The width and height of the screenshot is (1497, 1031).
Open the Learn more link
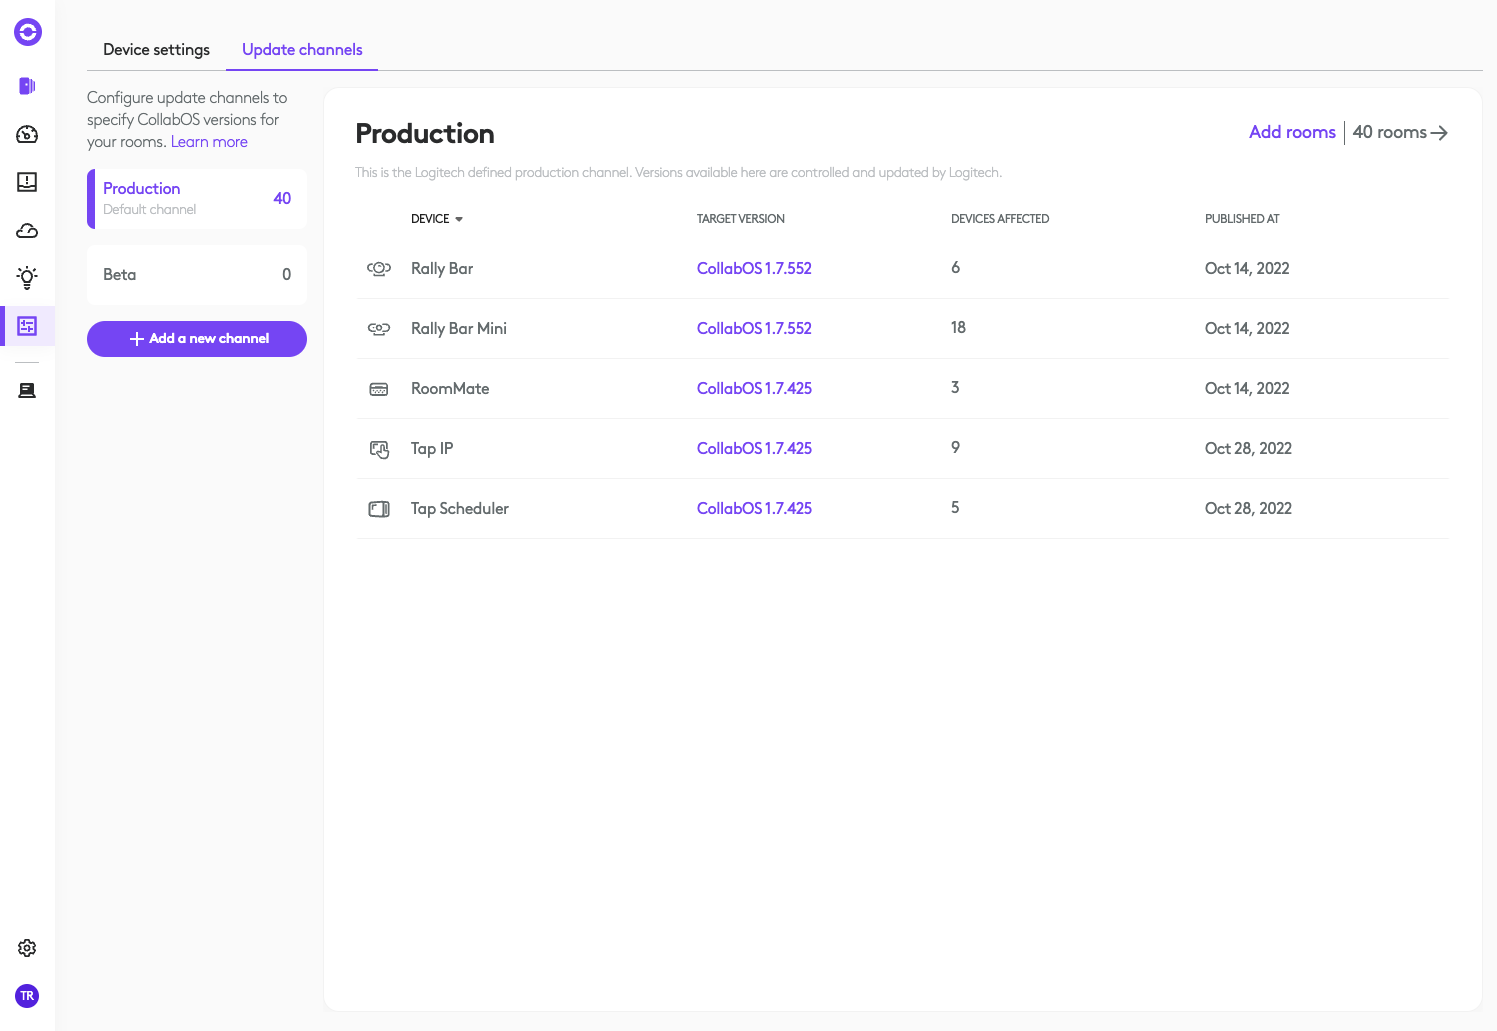pos(209,142)
